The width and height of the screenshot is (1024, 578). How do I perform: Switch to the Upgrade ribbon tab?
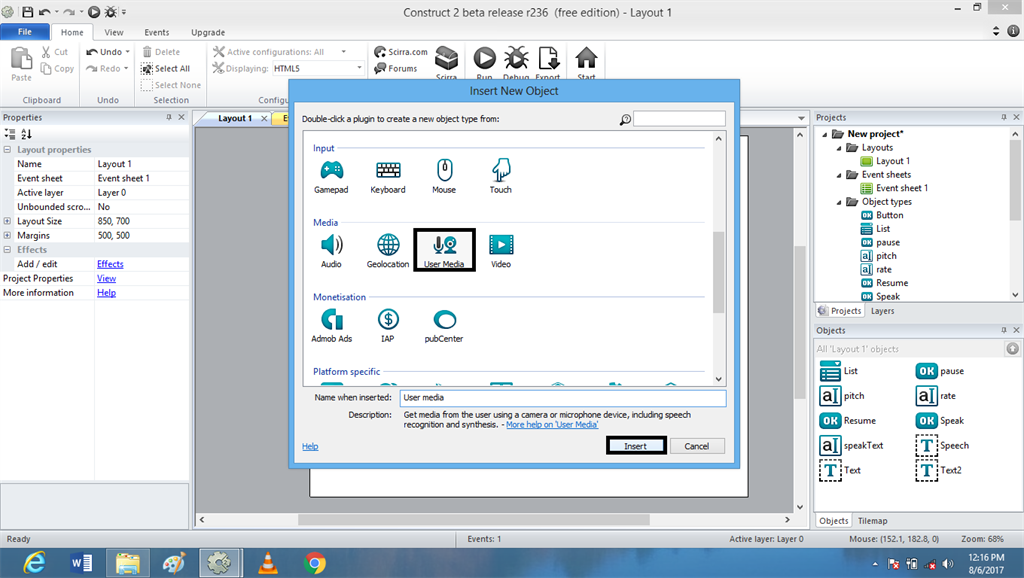point(208,32)
